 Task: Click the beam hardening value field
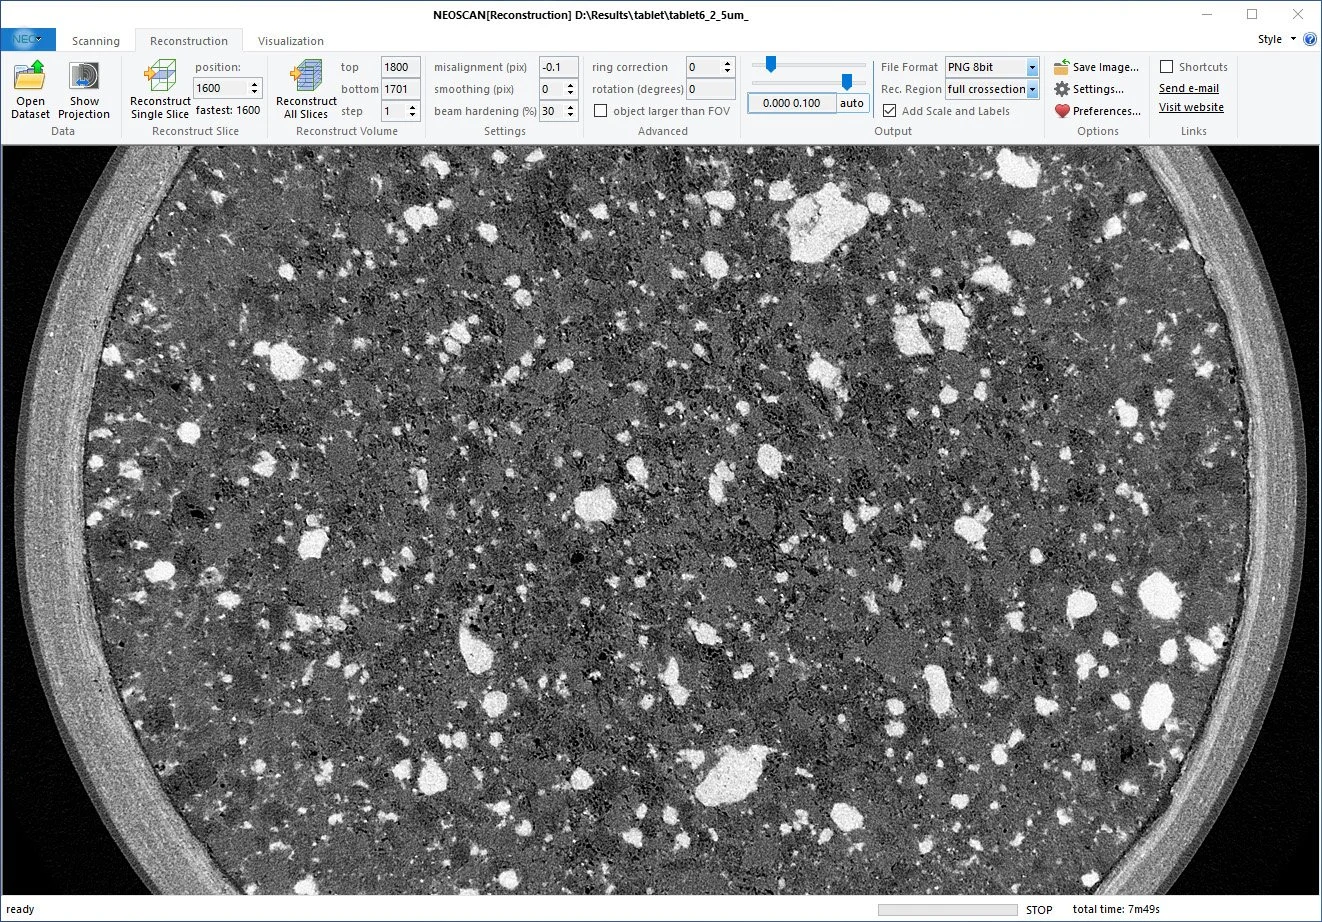552,111
